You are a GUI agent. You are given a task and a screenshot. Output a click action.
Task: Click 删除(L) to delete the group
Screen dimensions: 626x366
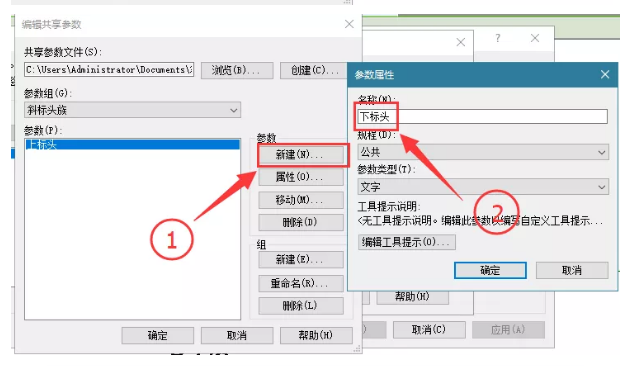coord(301,306)
